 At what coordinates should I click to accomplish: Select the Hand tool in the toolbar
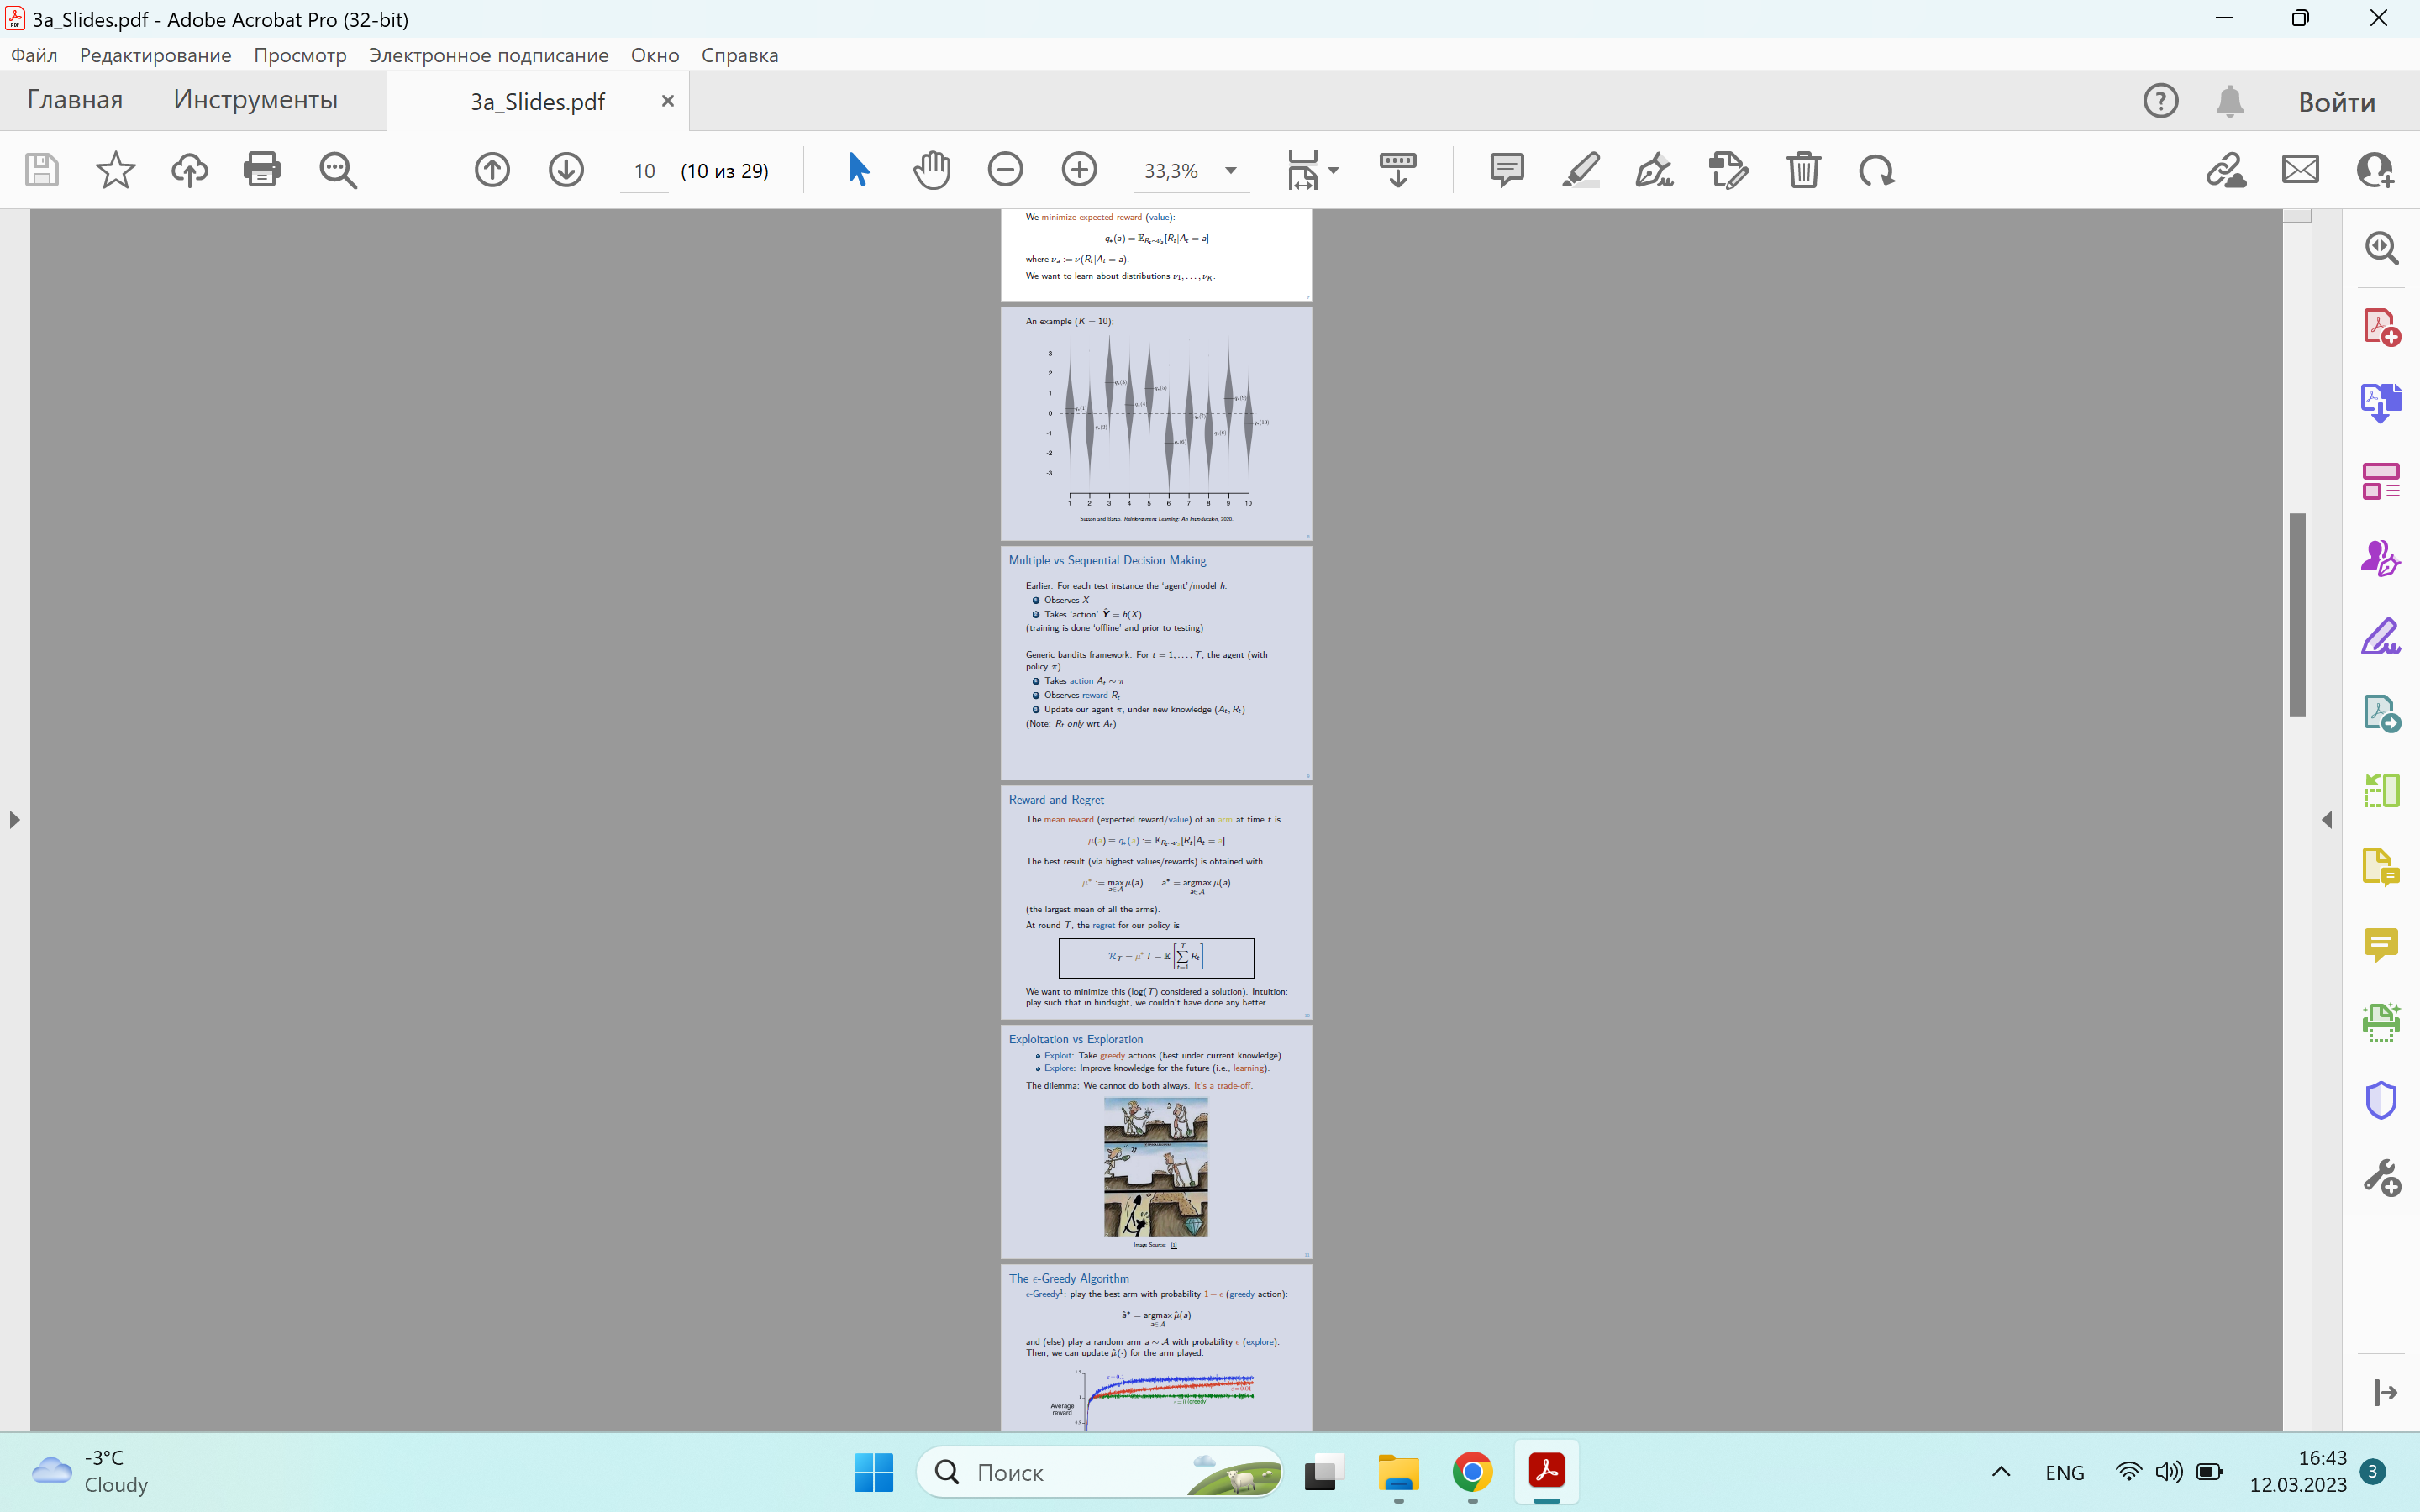(931, 169)
